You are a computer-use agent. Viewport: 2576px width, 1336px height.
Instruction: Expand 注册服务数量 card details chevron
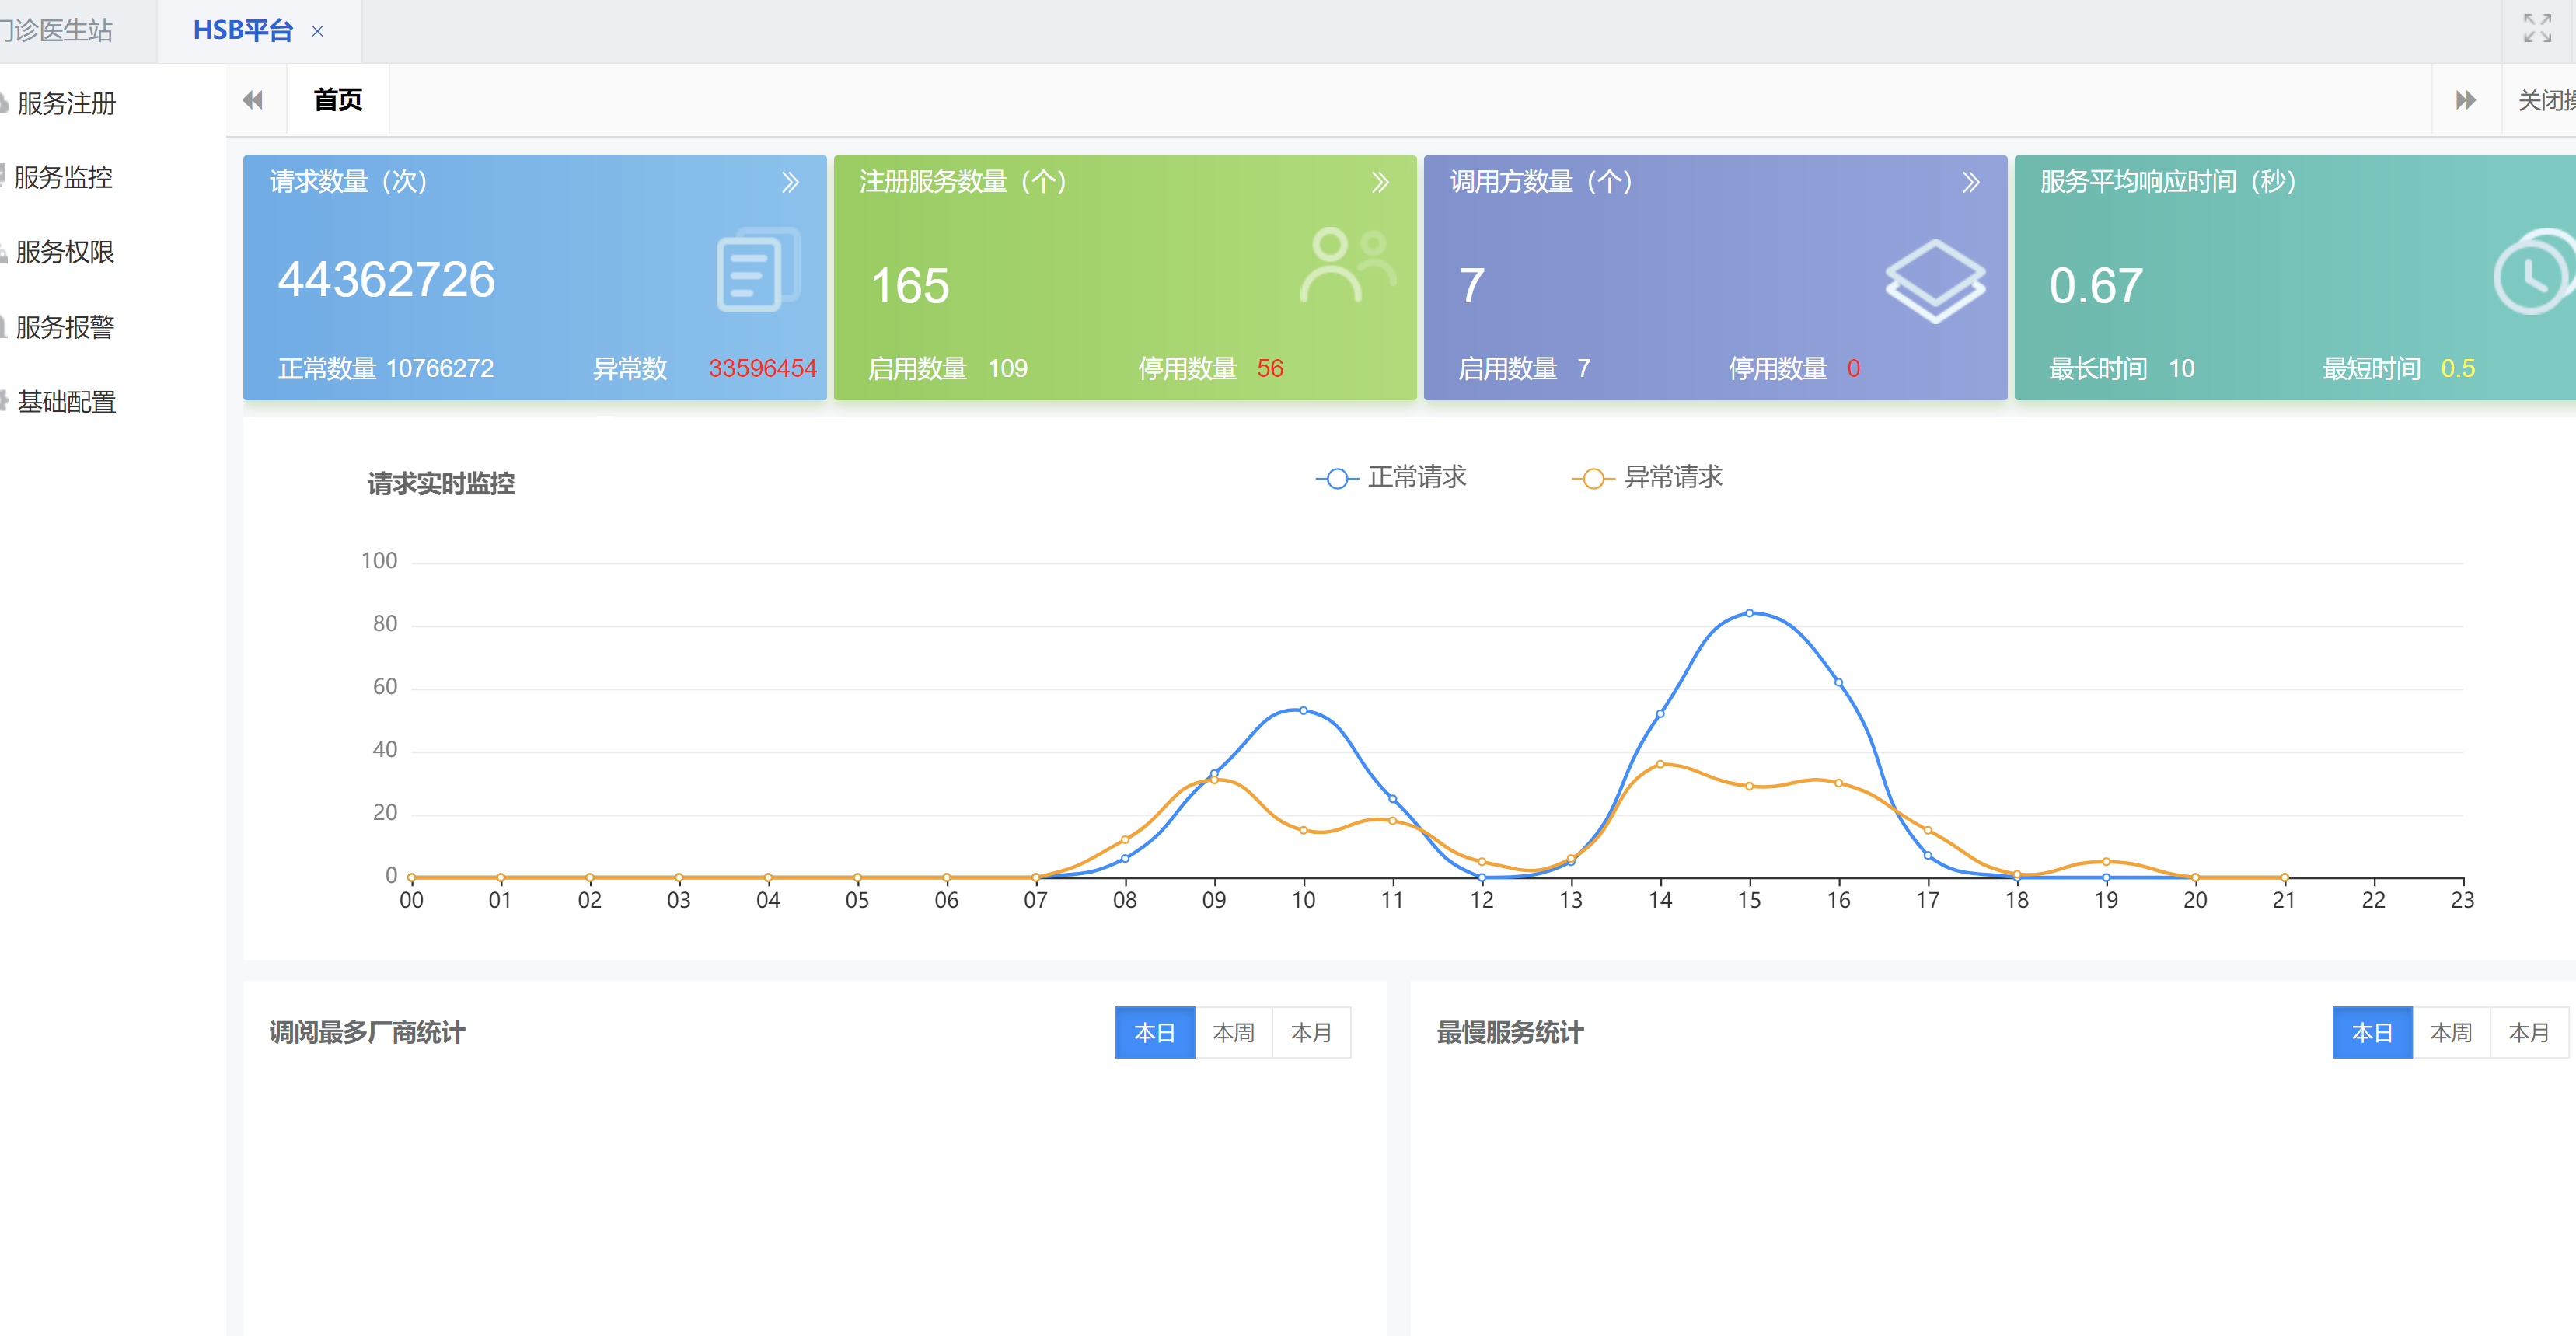pos(1380,182)
